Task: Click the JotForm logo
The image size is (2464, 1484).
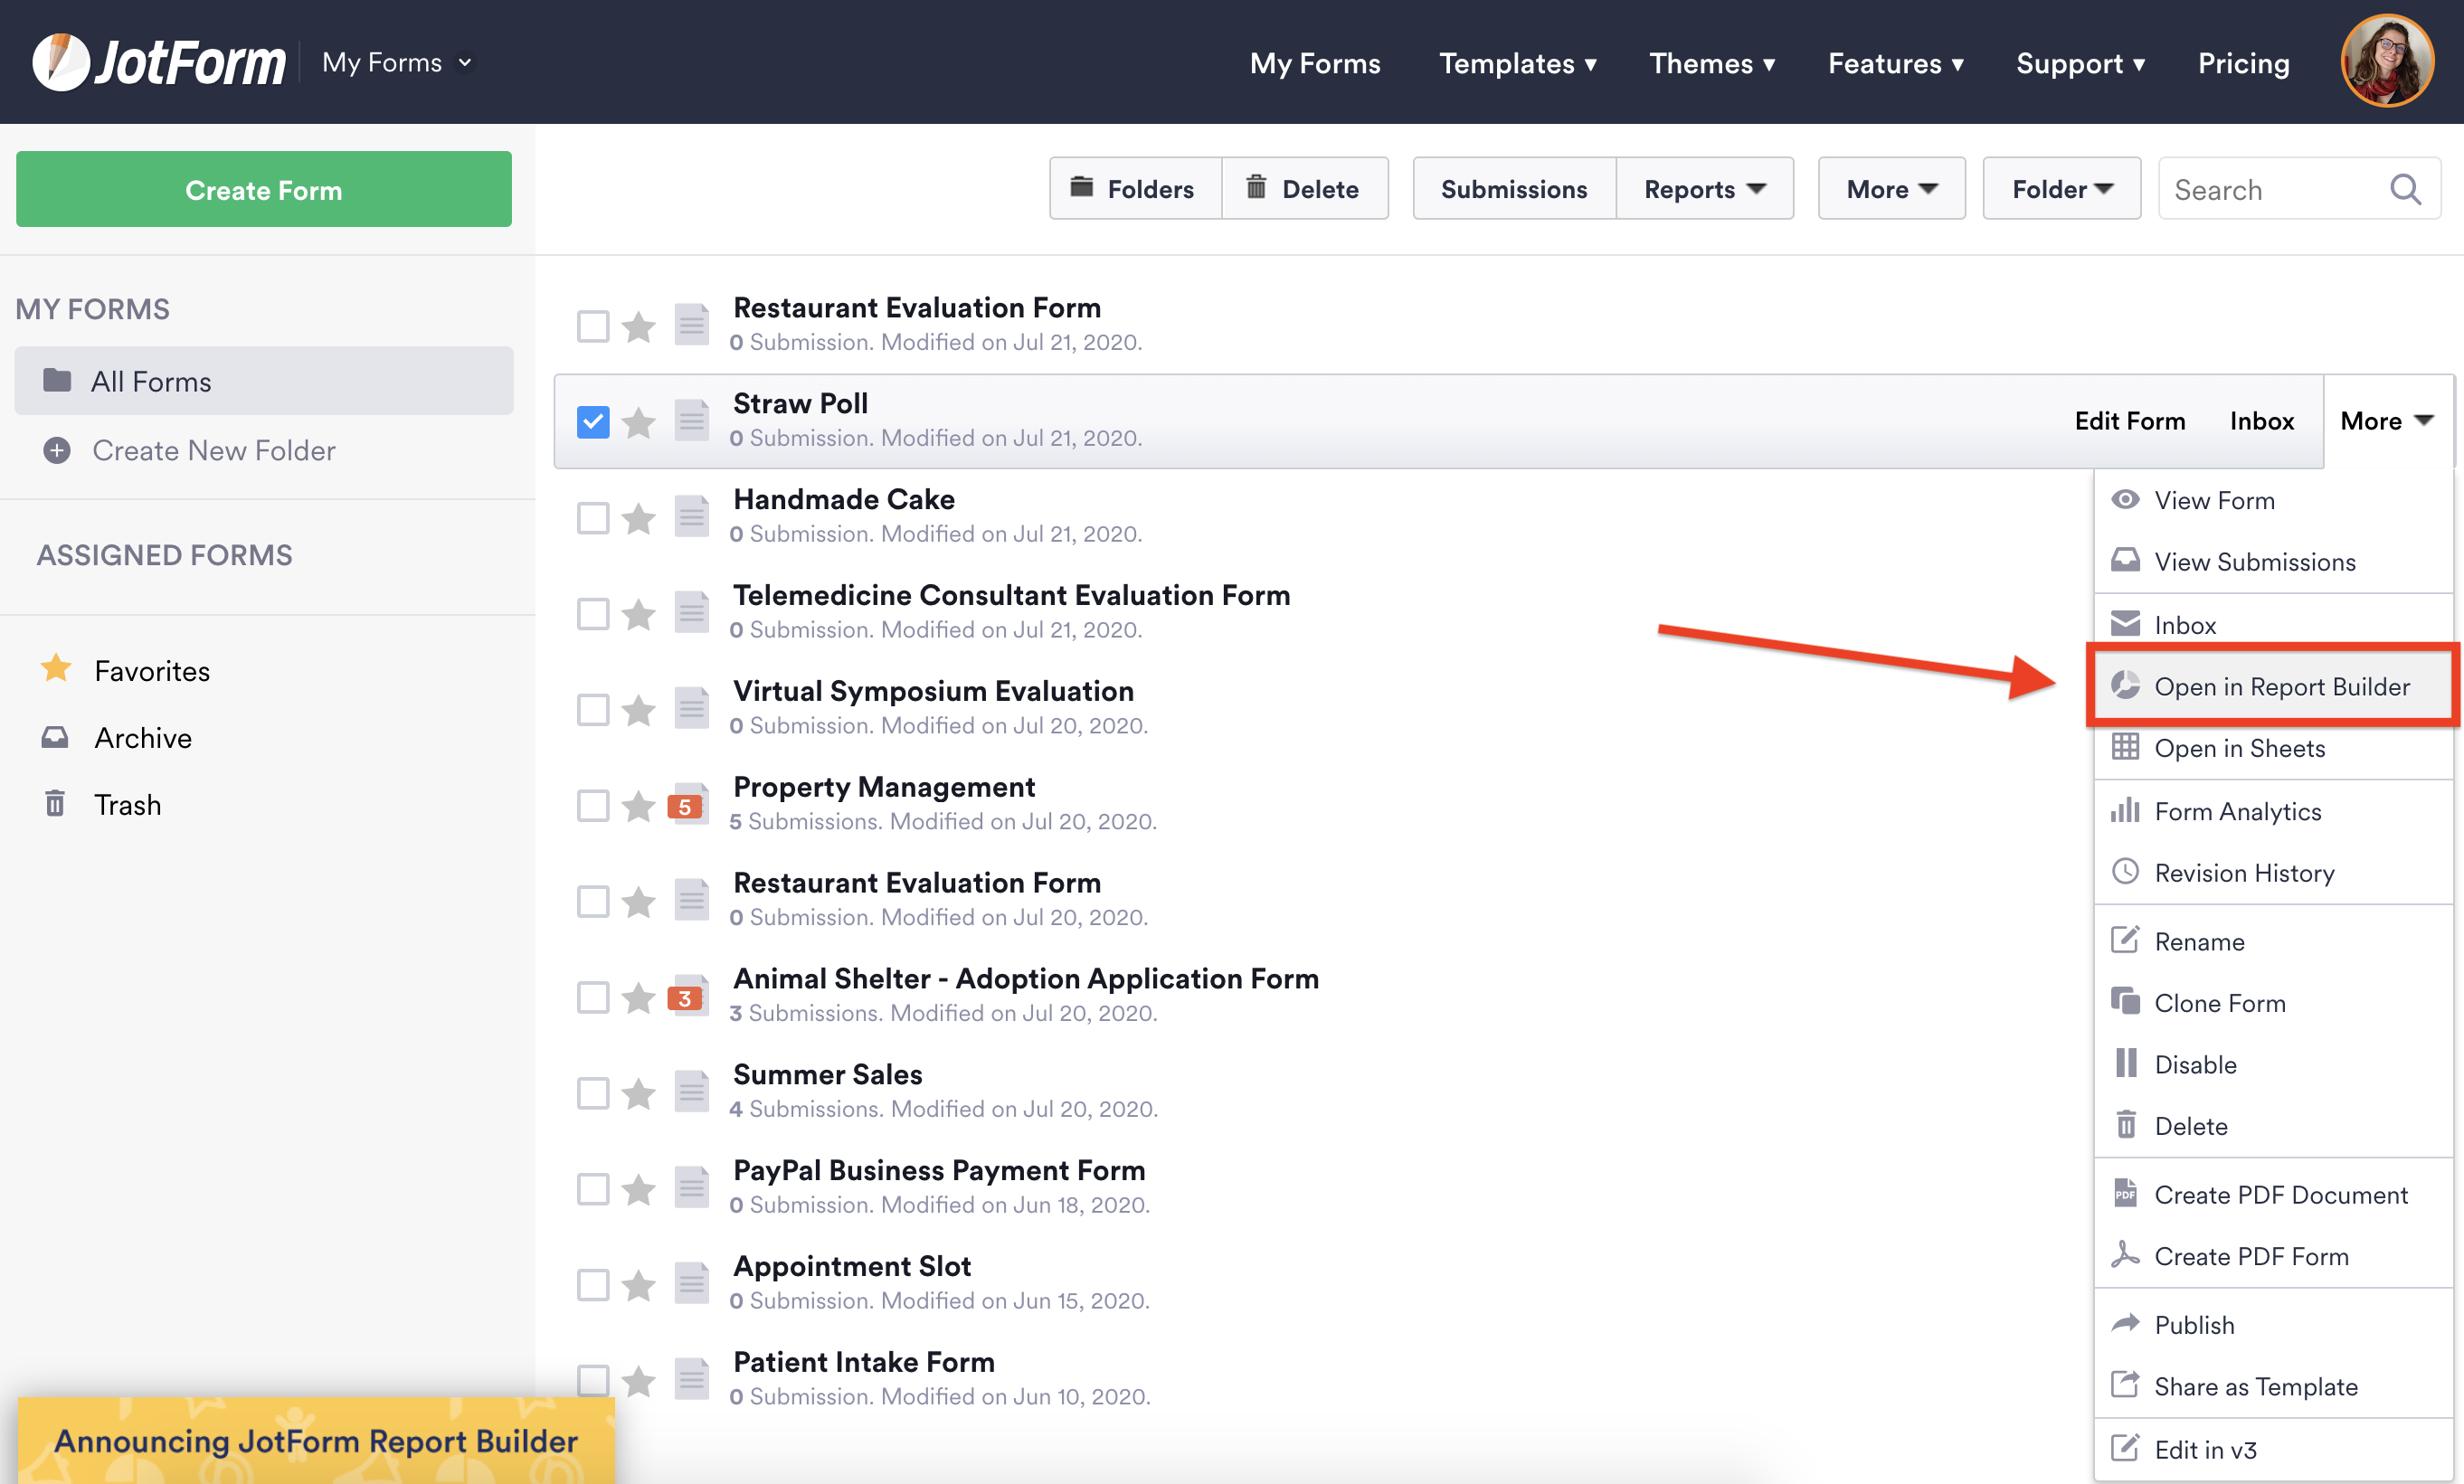Action: (160, 62)
